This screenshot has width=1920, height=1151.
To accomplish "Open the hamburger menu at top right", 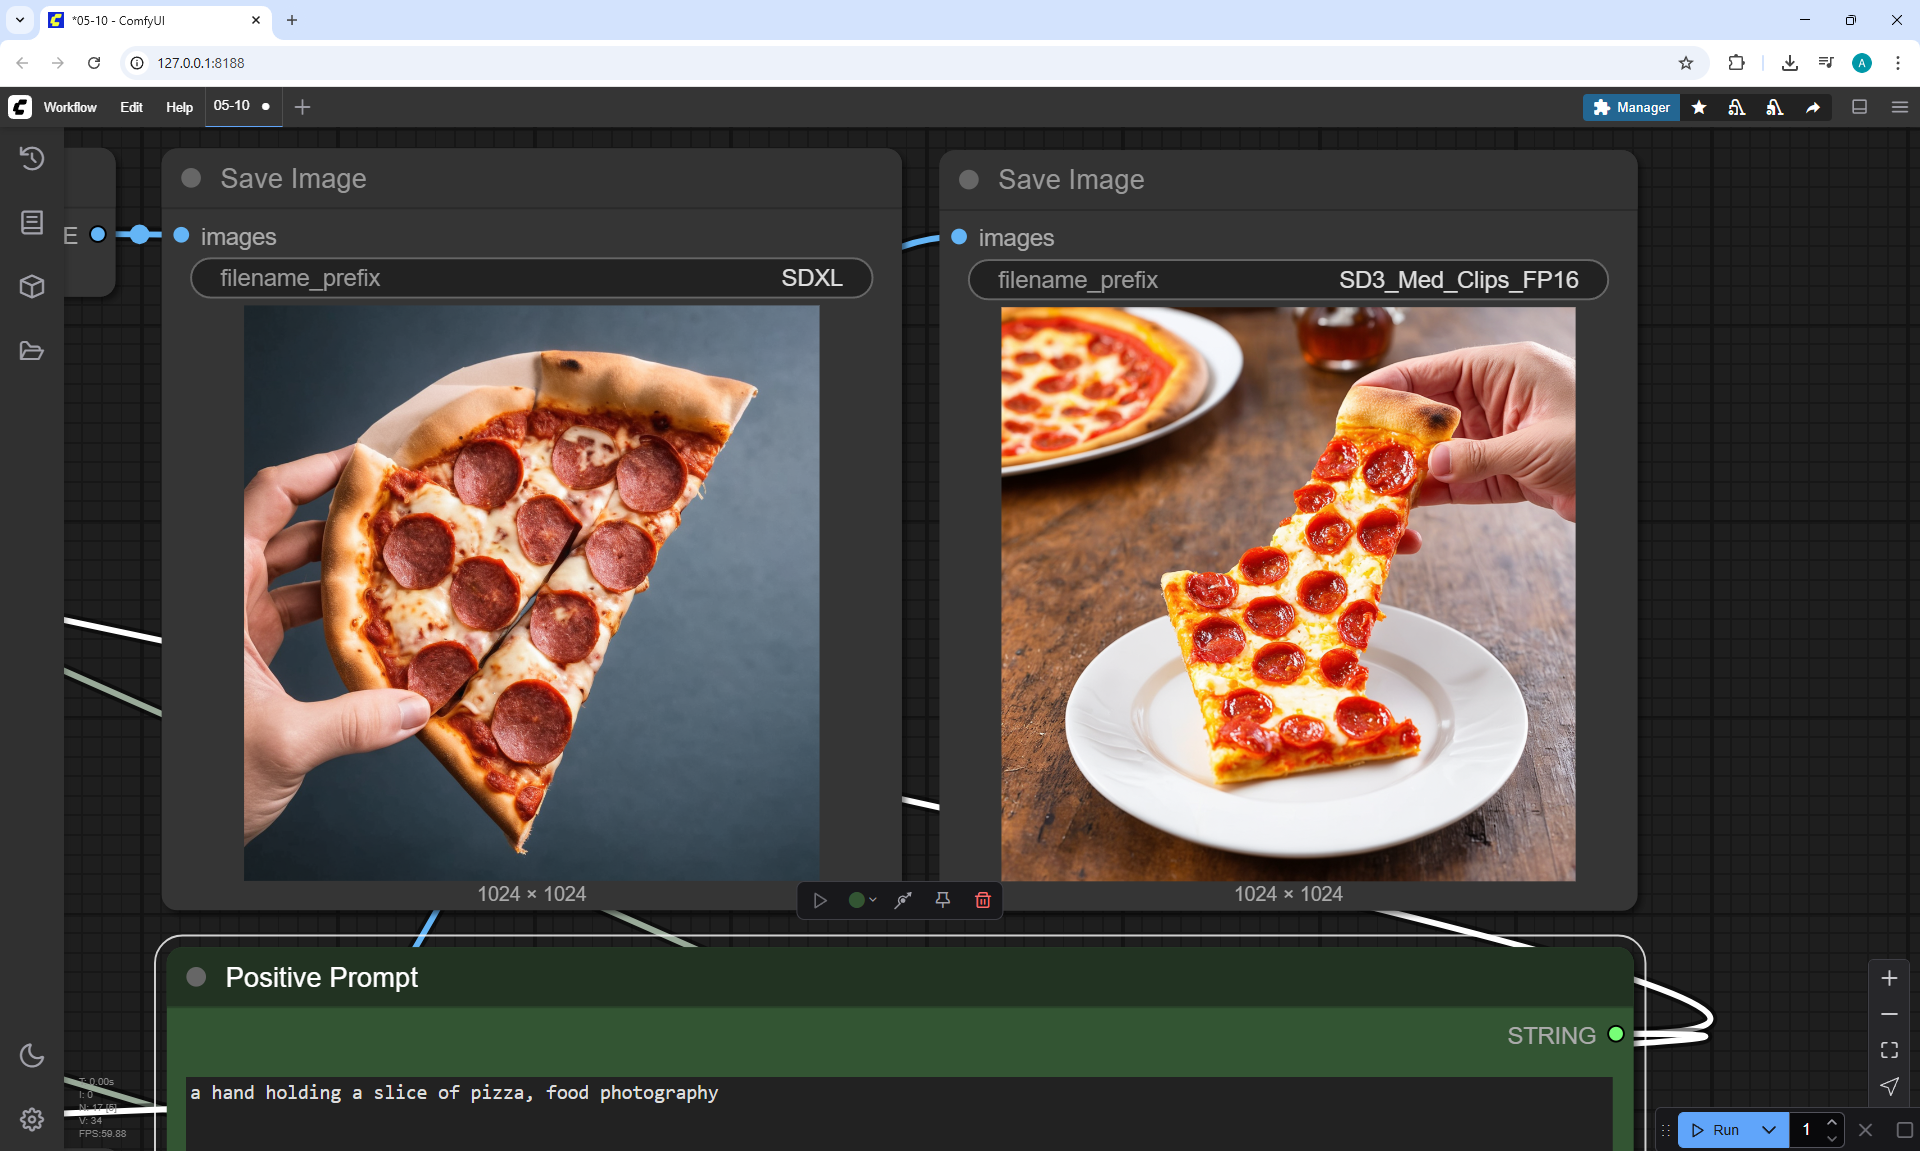I will [x=1899, y=107].
